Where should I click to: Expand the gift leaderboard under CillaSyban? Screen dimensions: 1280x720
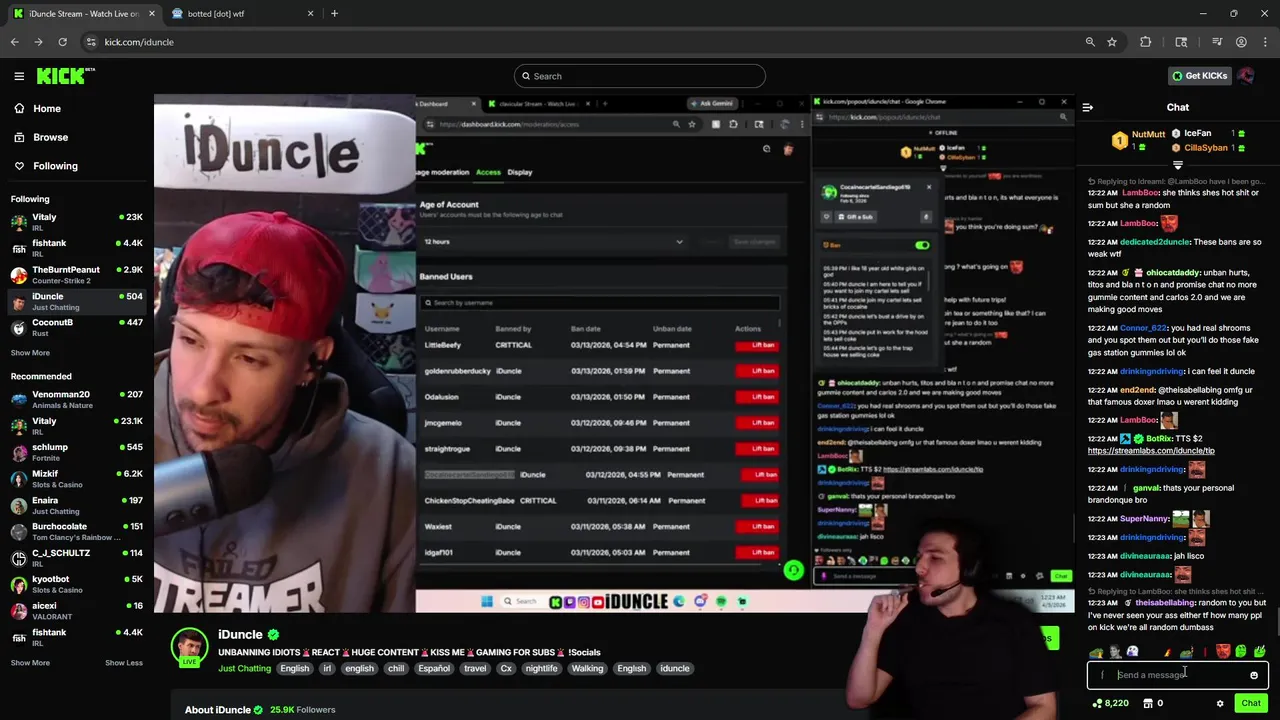pos(1178,165)
